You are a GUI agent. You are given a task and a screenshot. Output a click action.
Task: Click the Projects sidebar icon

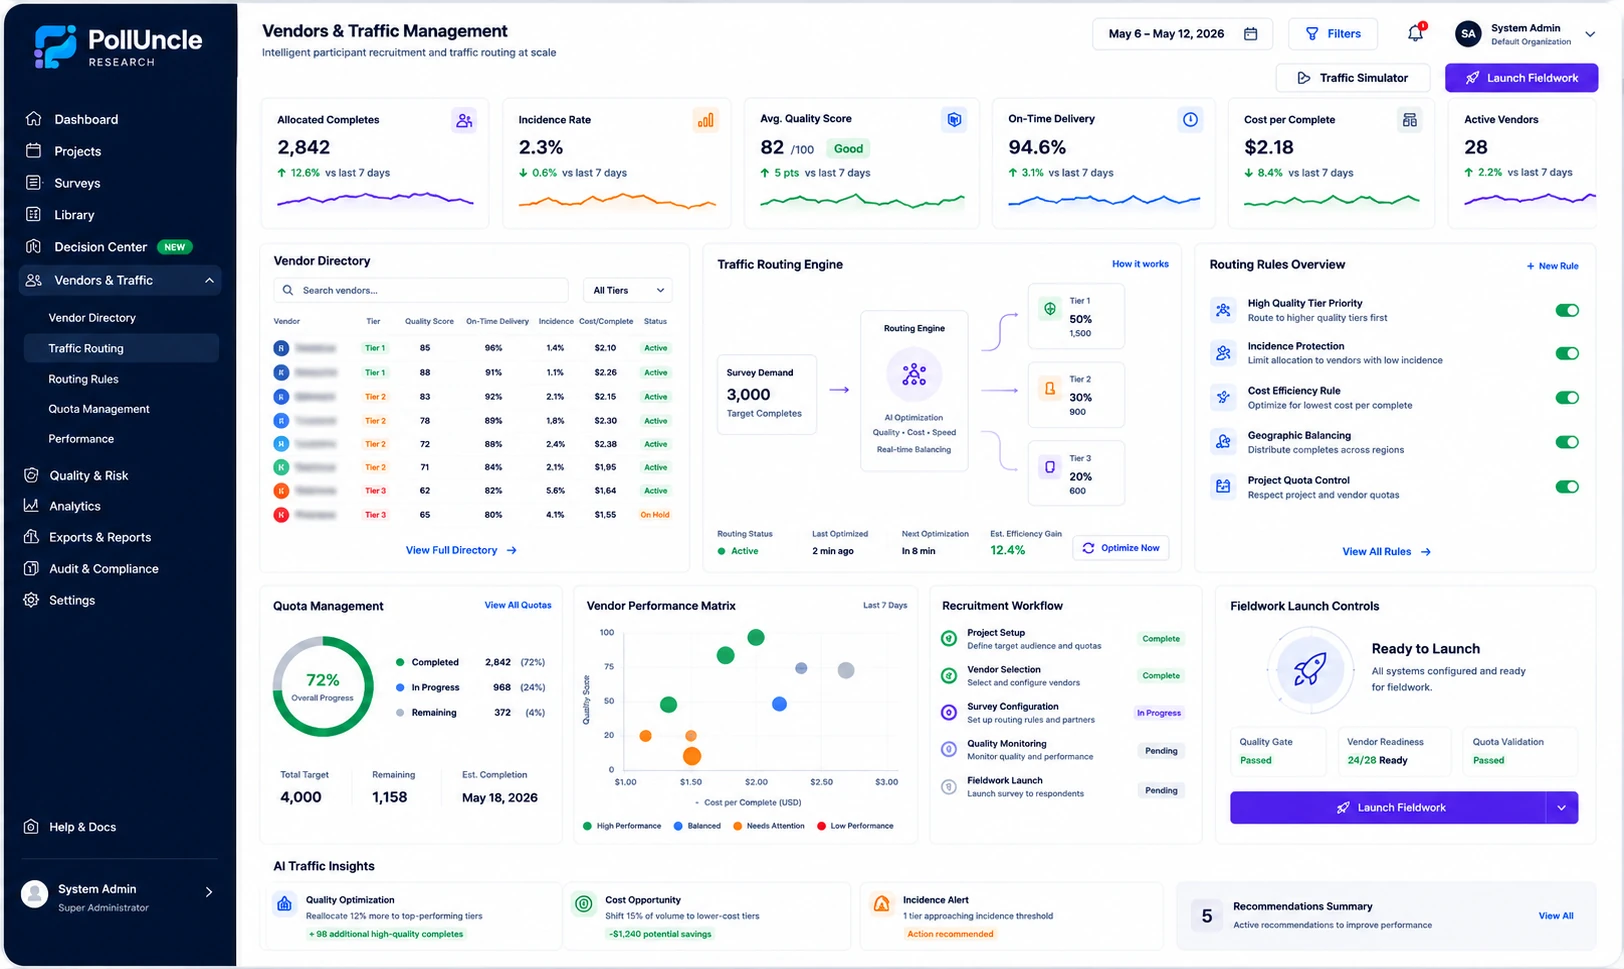(33, 151)
